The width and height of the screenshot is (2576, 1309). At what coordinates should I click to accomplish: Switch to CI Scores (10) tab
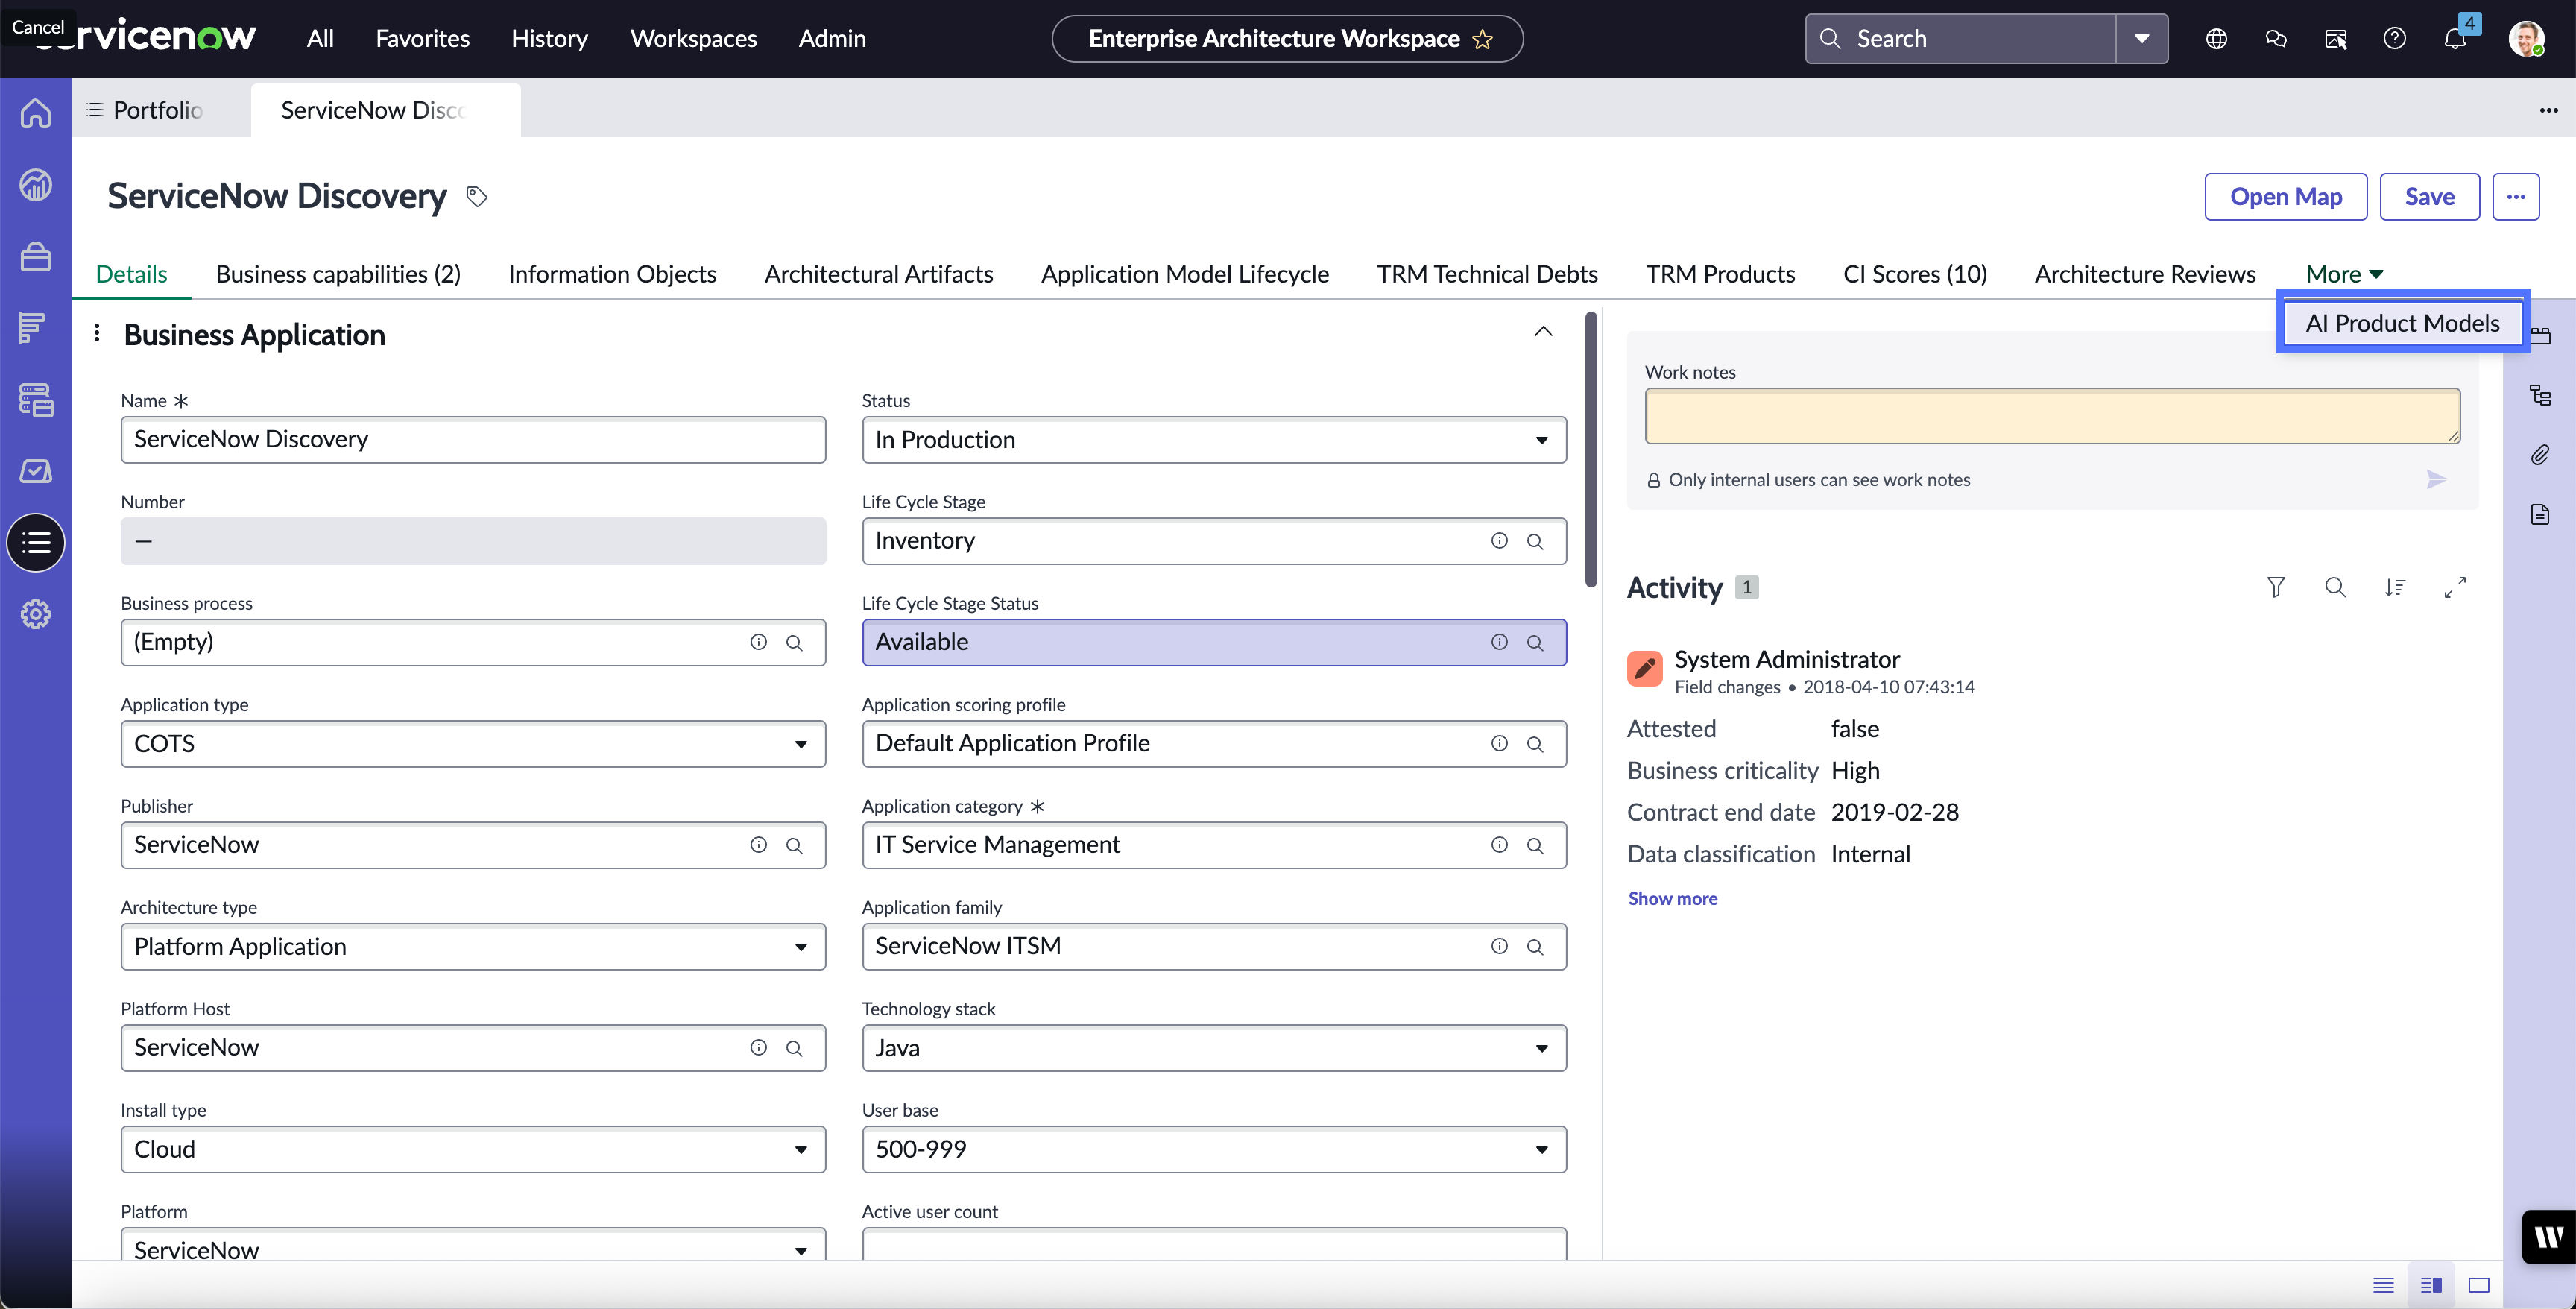click(x=1915, y=274)
